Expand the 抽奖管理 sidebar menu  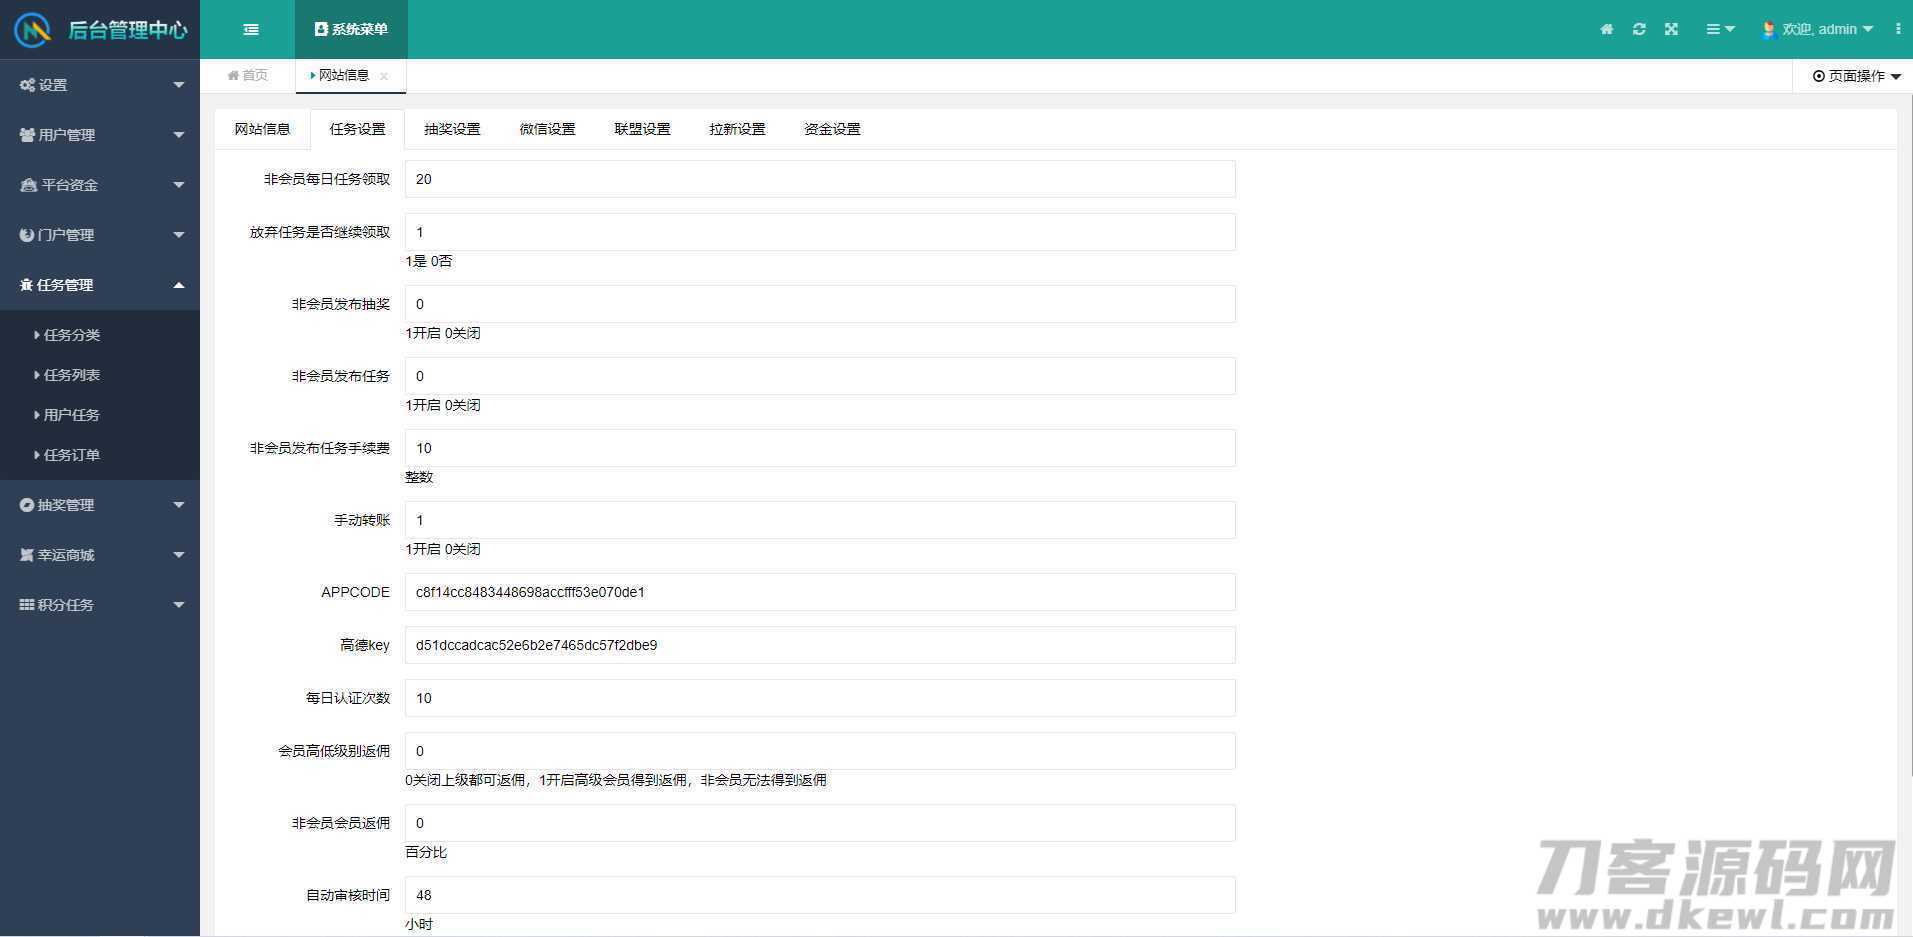pyautogui.click(x=100, y=505)
